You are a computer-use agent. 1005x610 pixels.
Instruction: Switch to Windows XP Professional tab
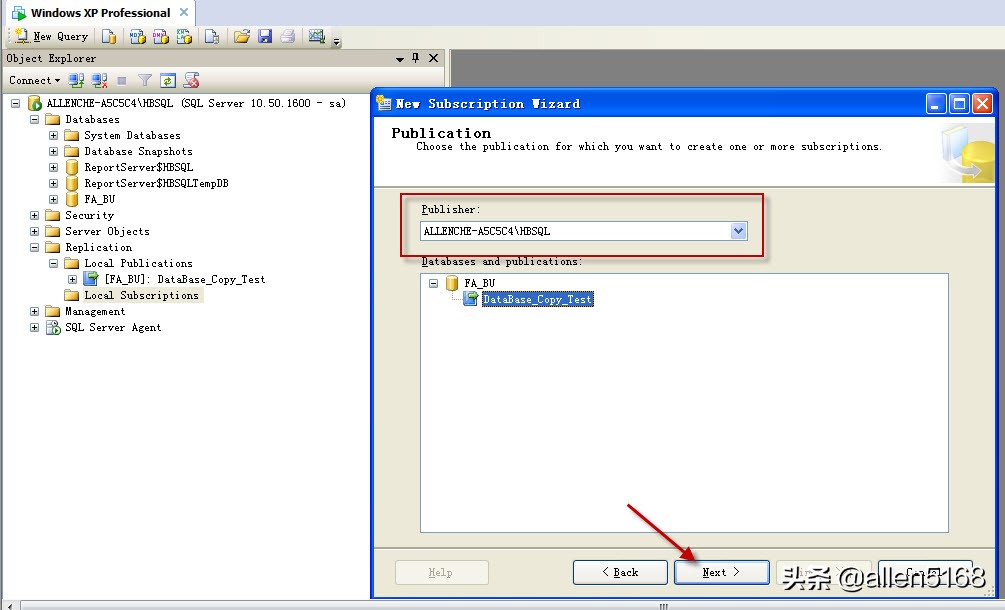(x=100, y=13)
